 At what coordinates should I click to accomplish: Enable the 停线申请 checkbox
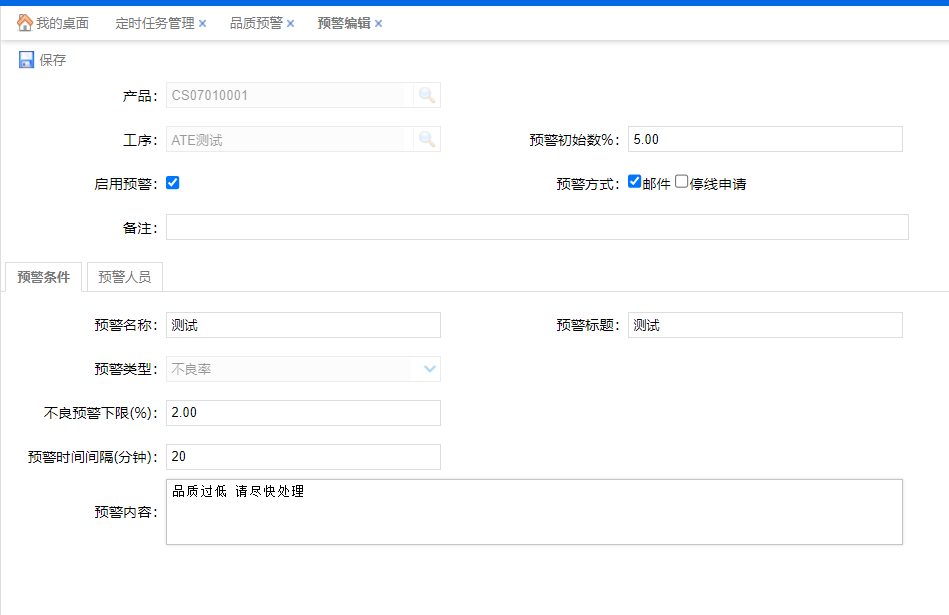[682, 182]
